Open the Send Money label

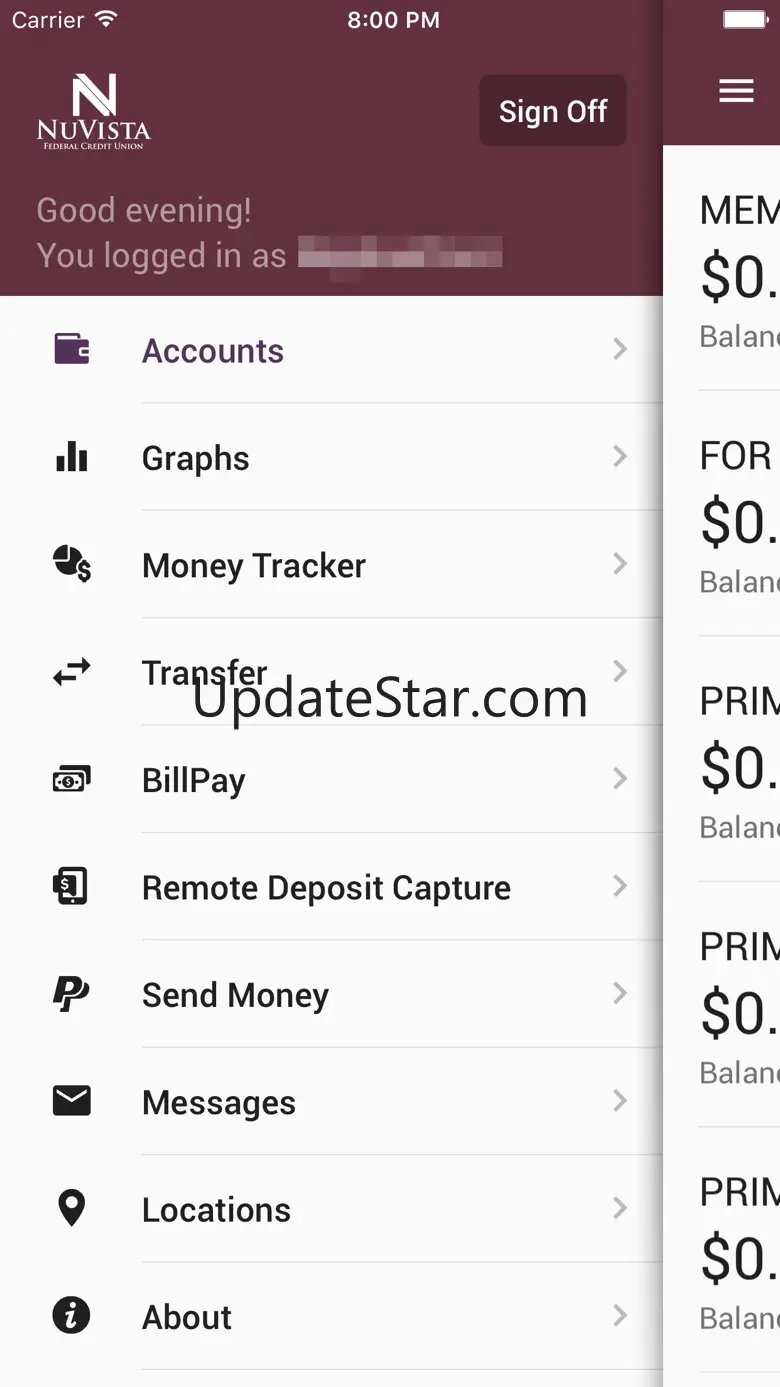point(235,995)
